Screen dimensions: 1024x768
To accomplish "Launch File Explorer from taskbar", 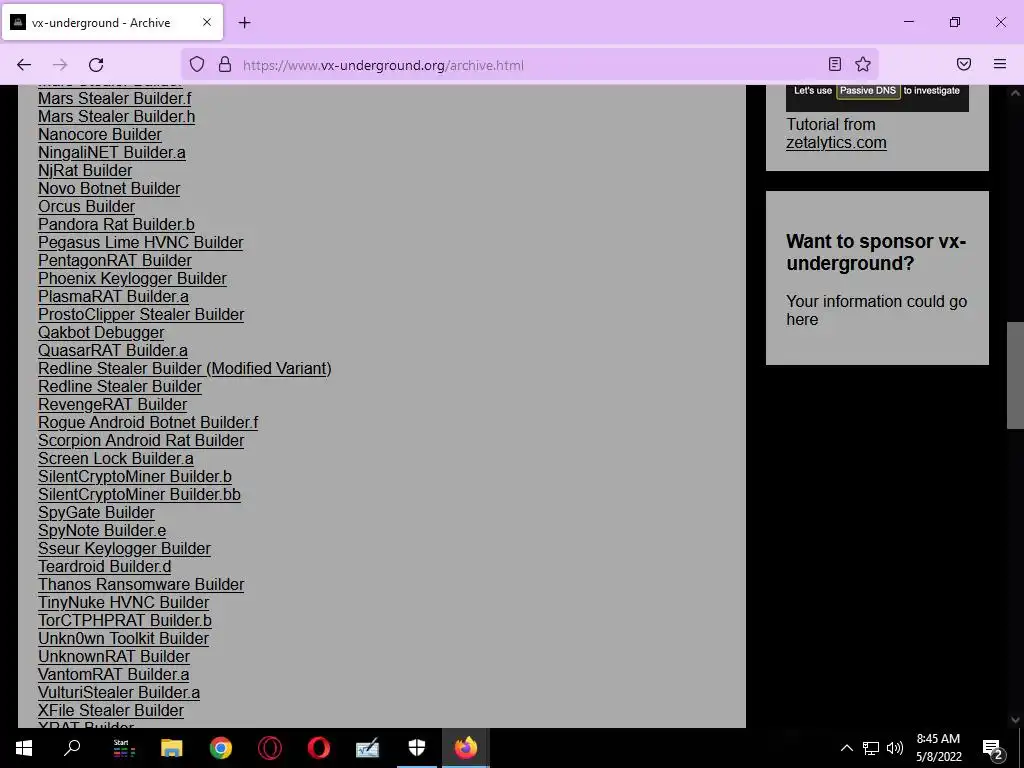I will (x=172, y=748).
